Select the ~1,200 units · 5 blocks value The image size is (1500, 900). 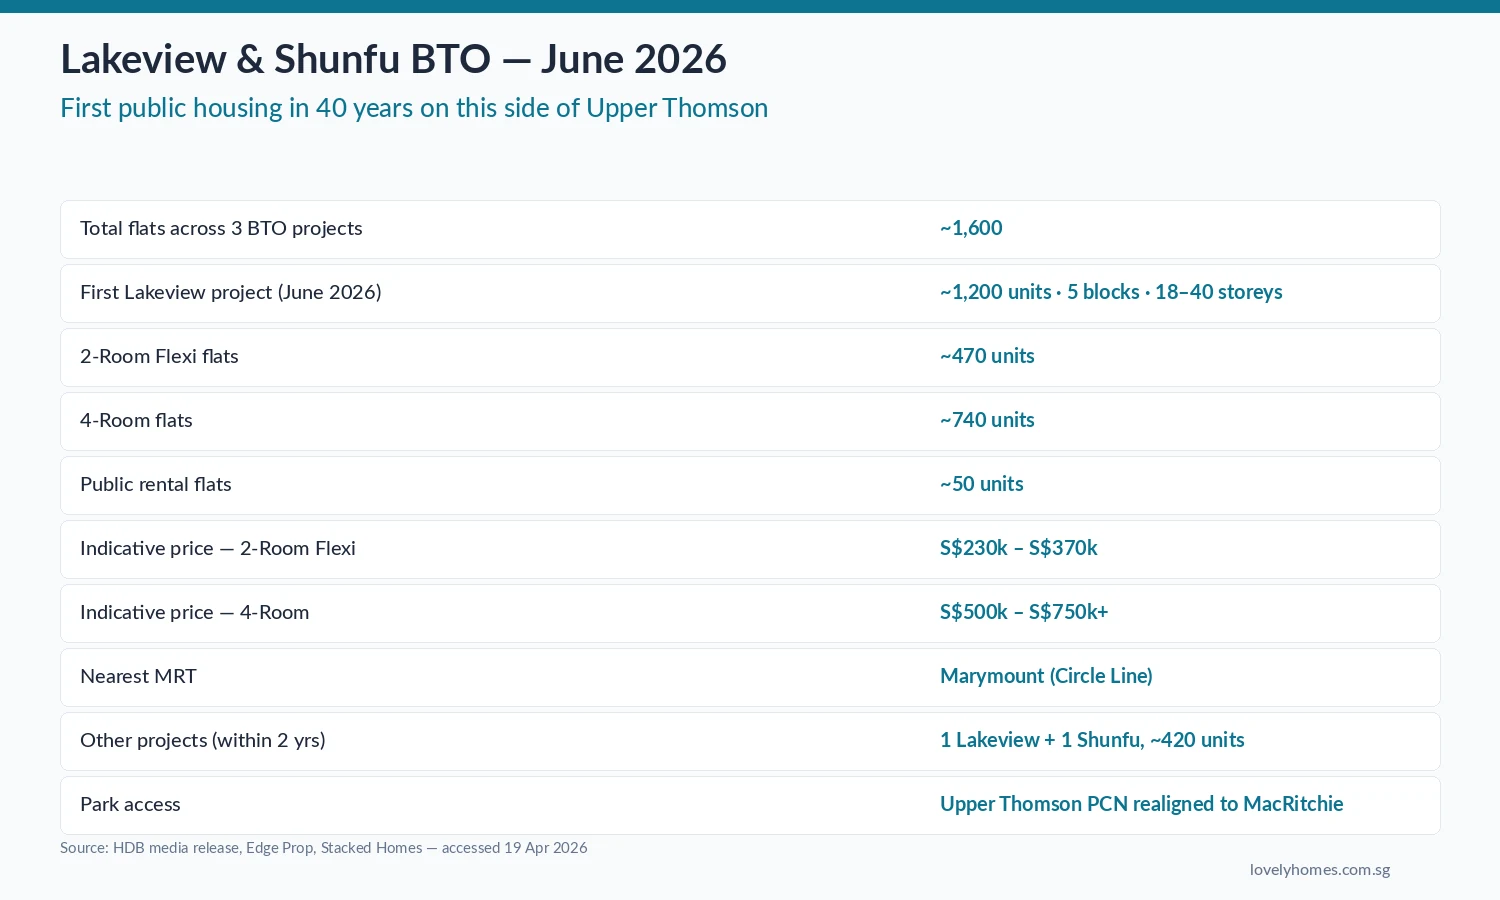point(1111,292)
